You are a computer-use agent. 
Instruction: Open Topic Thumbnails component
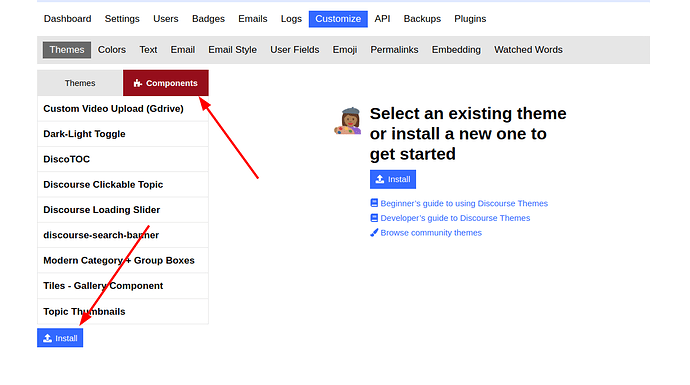tap(123, 312)
